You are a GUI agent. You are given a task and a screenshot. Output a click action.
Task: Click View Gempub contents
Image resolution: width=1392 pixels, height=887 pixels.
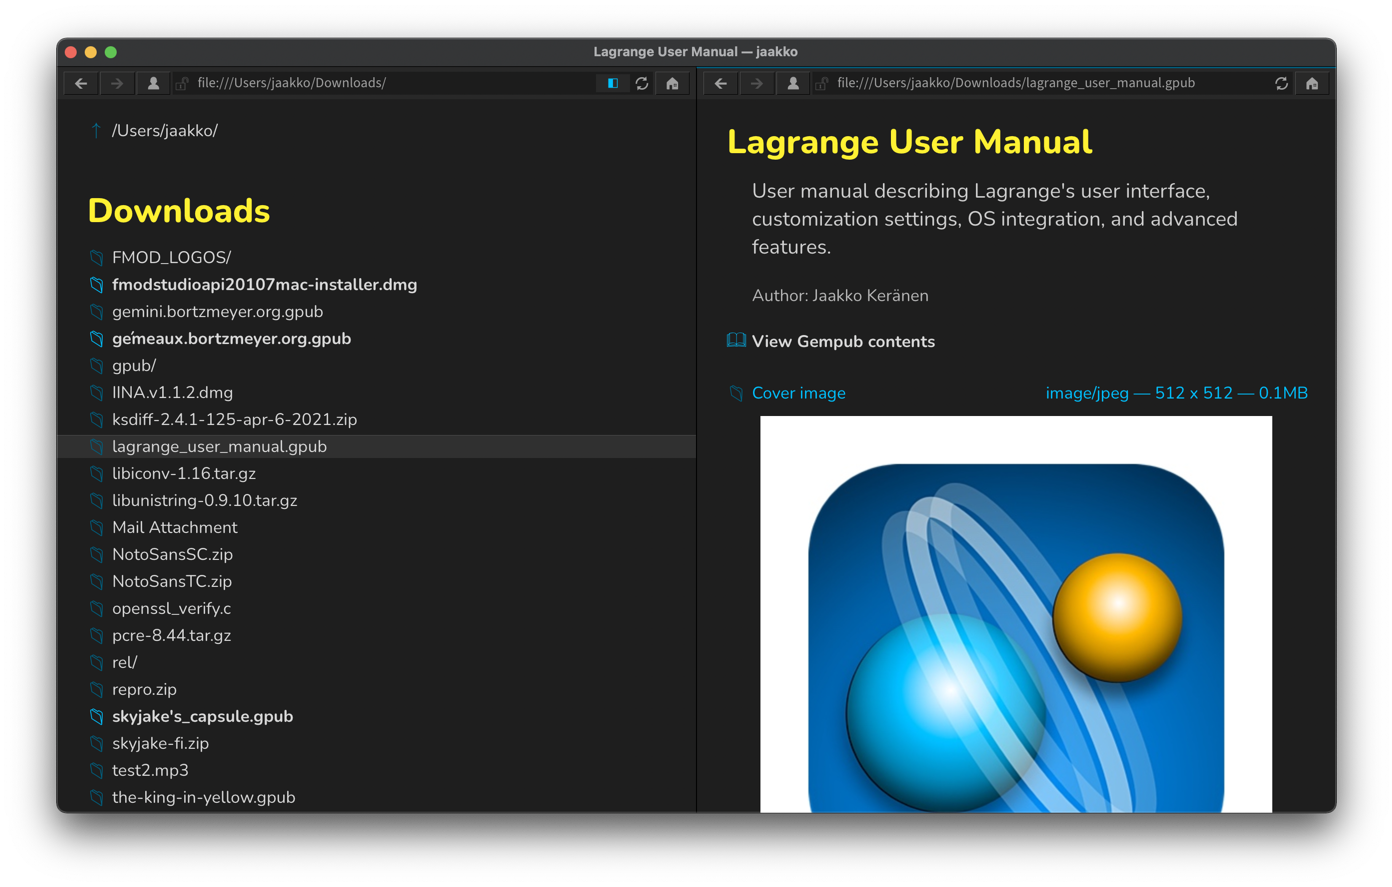pos(843,342)
